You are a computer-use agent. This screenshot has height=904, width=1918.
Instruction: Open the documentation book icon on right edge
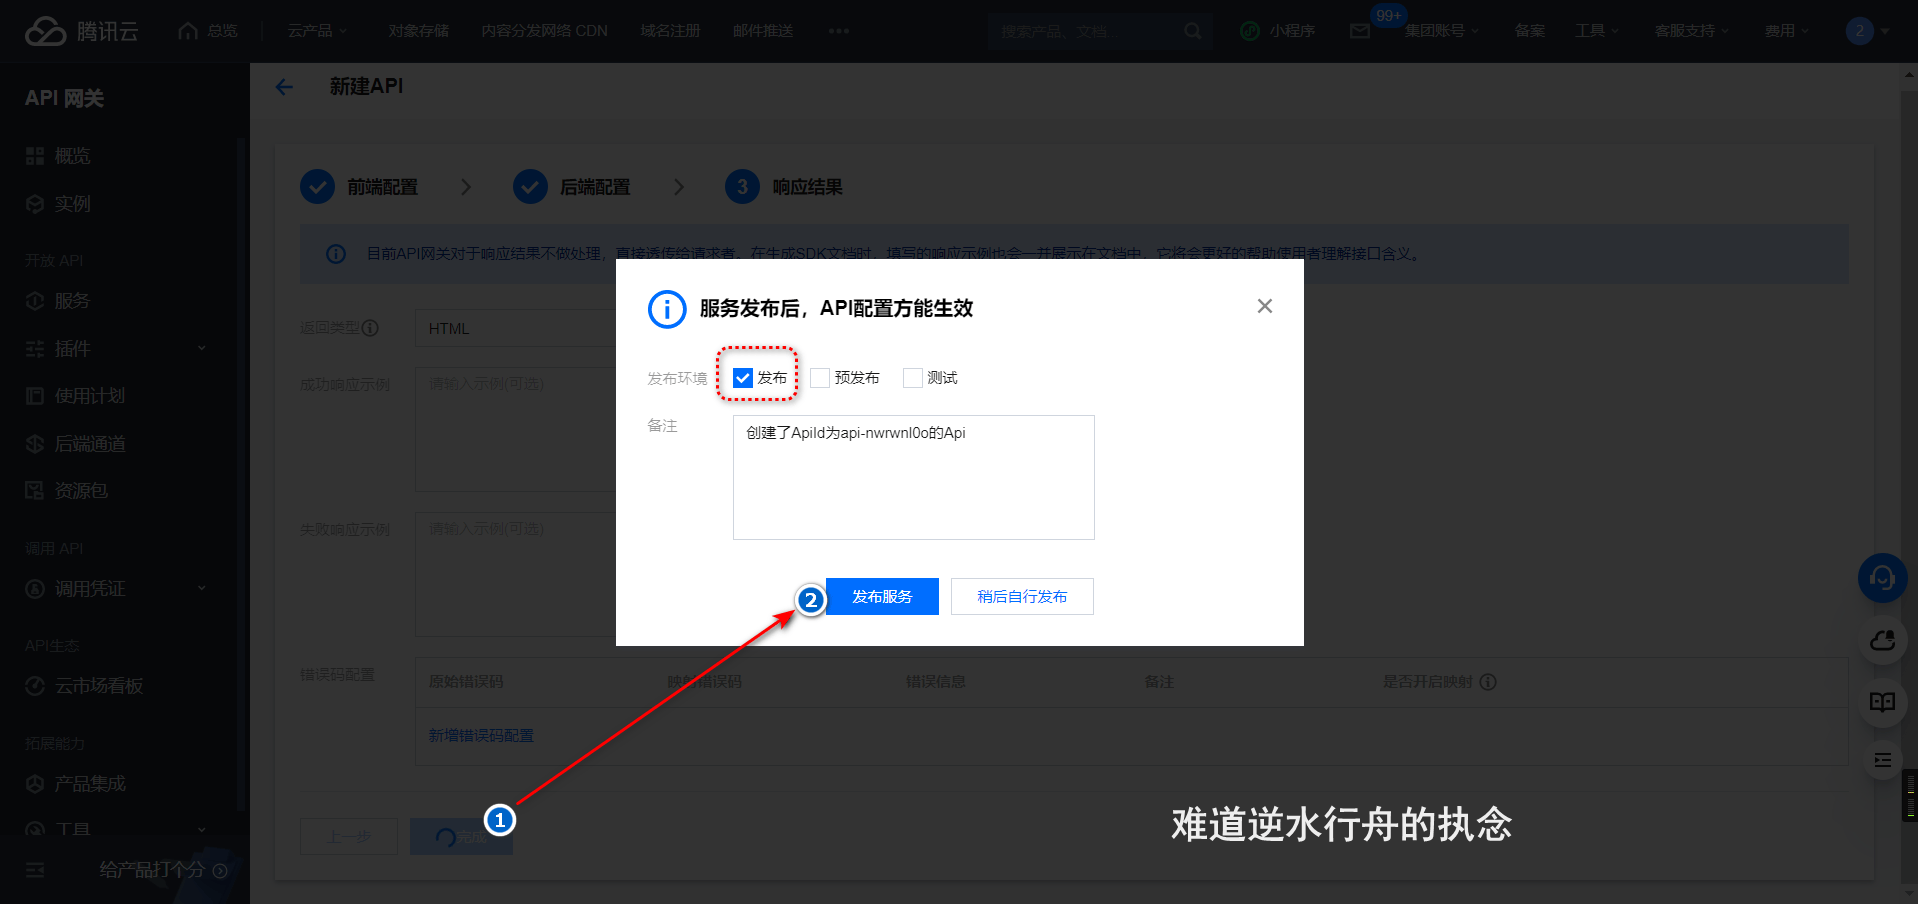point(1881,702)
